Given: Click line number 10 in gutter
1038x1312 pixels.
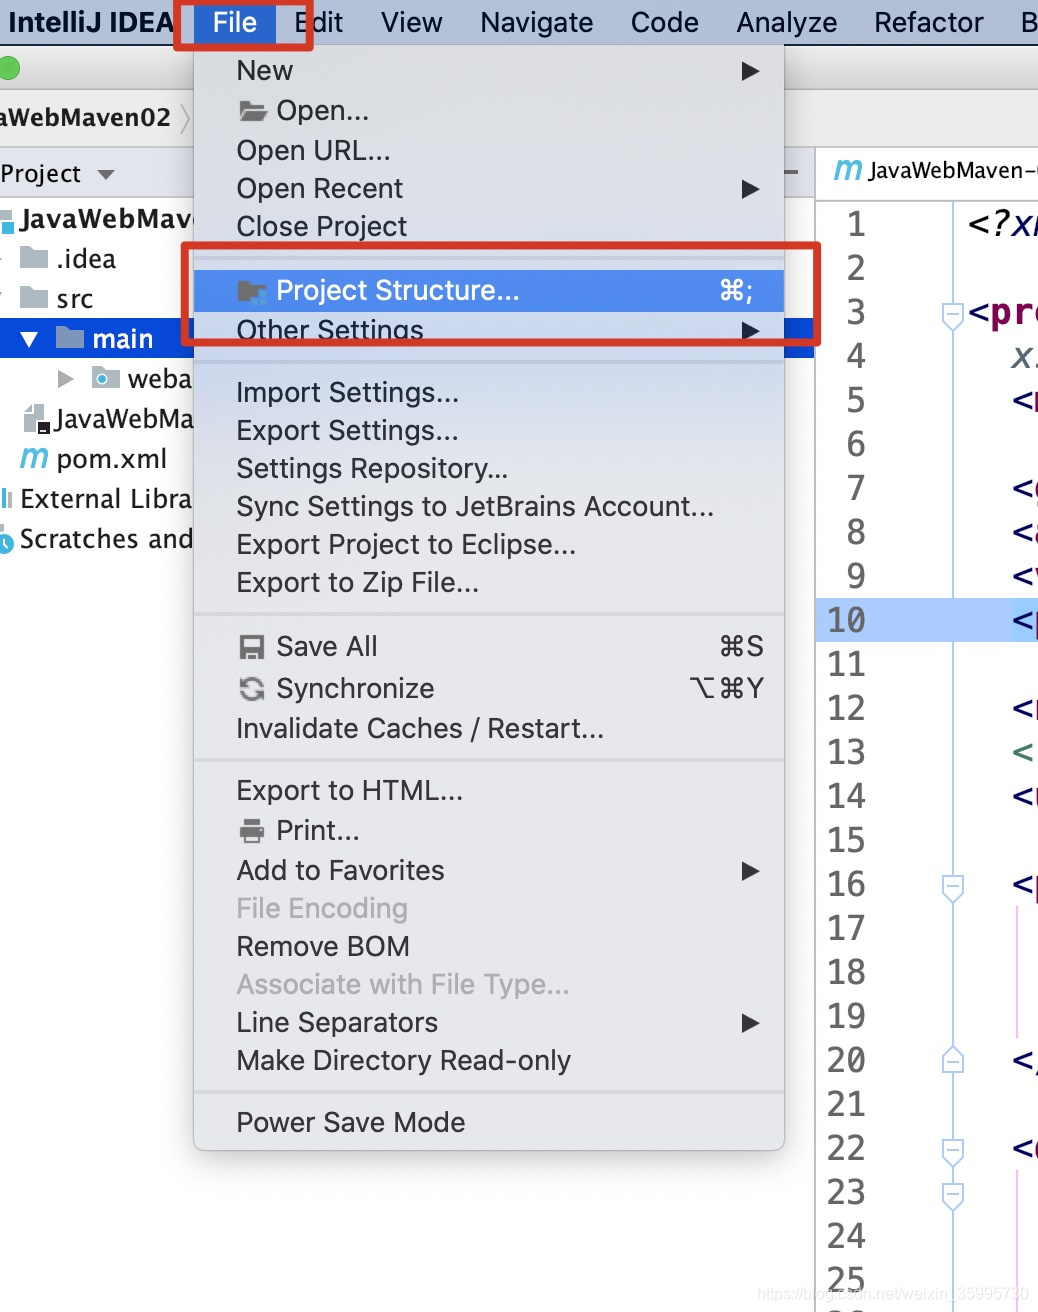Looking at the screenshot, I should click(x=846, y=620).
